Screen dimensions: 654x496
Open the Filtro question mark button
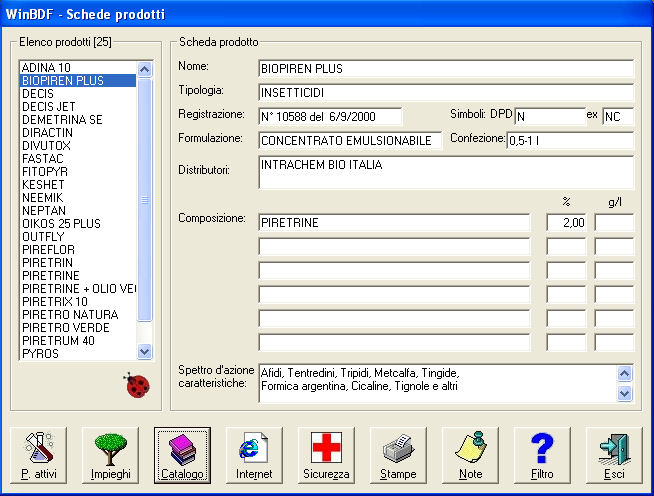pyautogui.click(x=542, y=456)
